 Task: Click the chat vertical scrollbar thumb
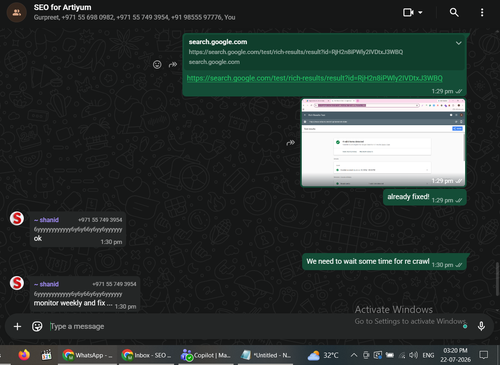pos(497,279)
